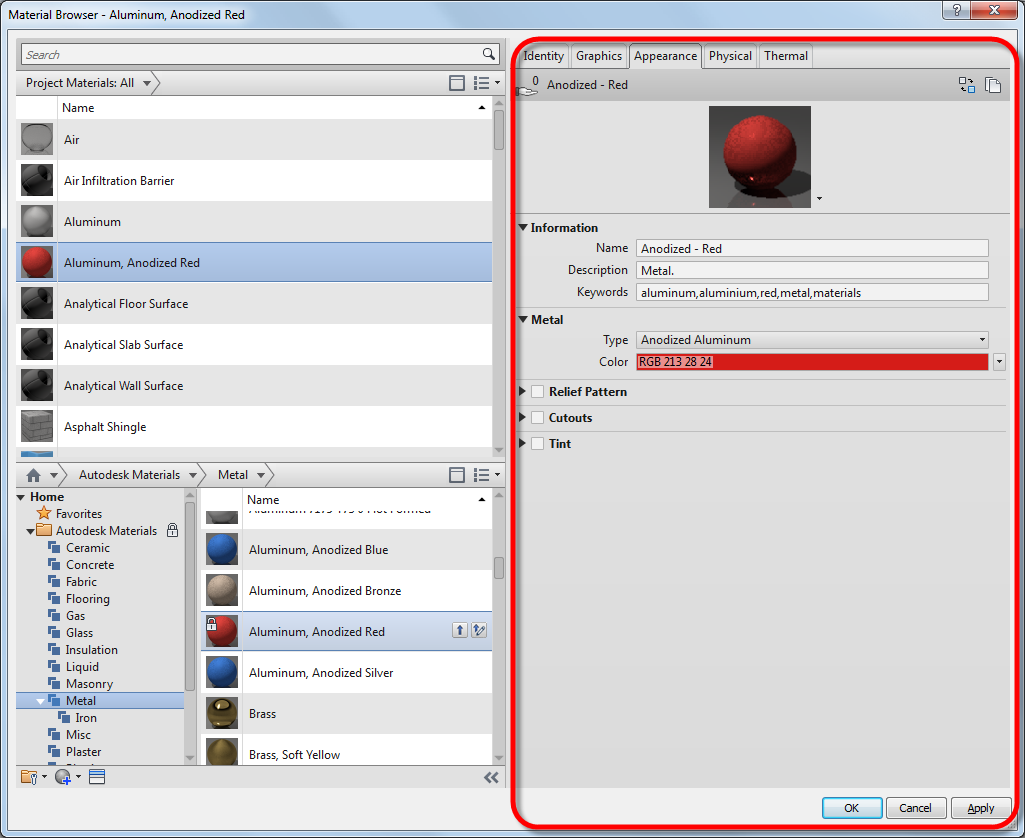The image size is (1025, 838).
Task: Click the Home library icon
Action: pyautogui.click(x=33, y=475)
